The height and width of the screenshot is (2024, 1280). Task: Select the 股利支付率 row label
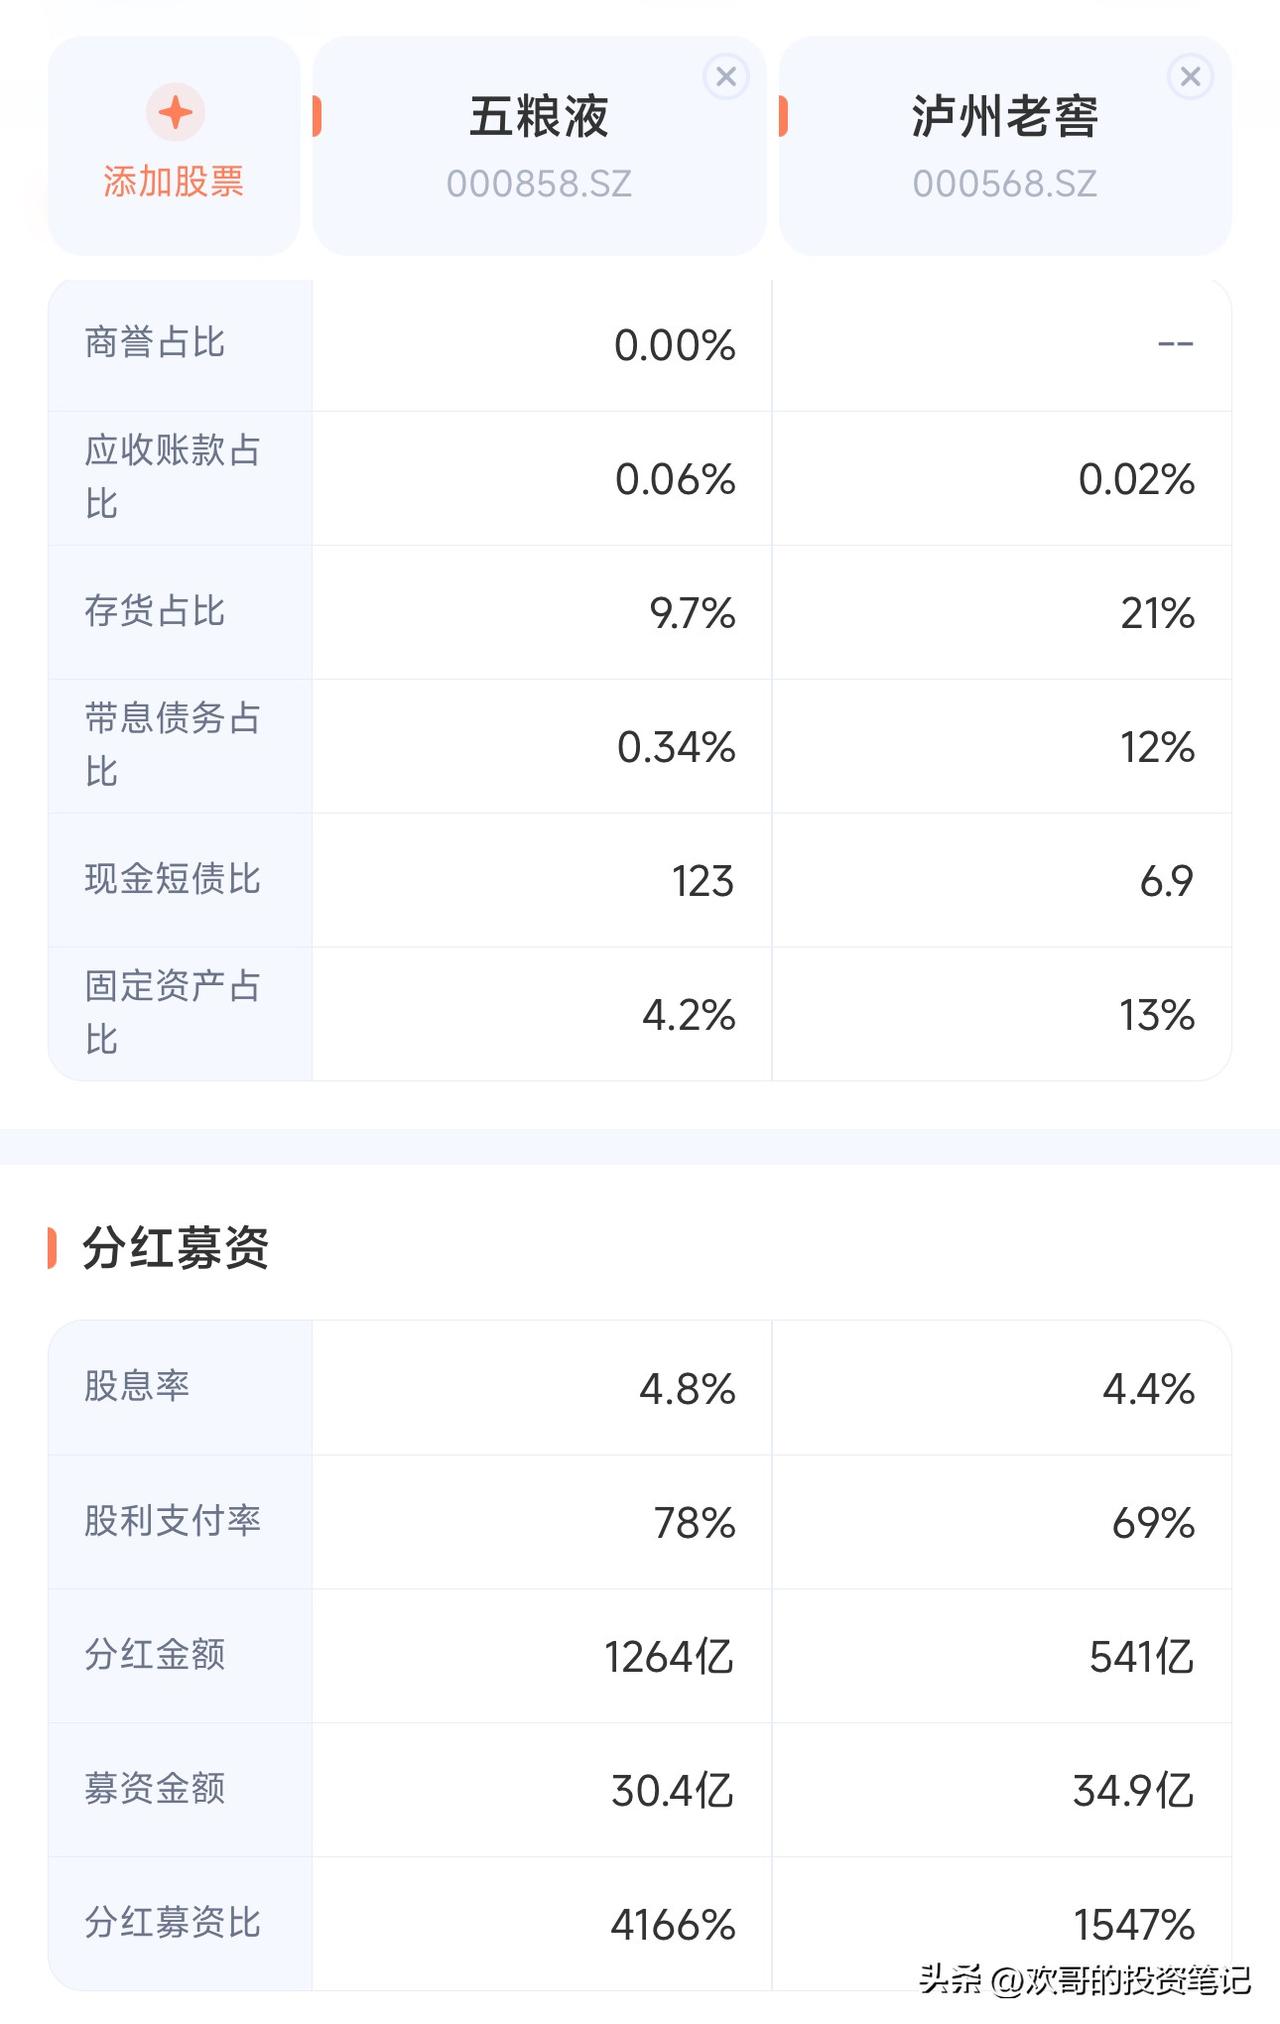[x=172, y=1521]
